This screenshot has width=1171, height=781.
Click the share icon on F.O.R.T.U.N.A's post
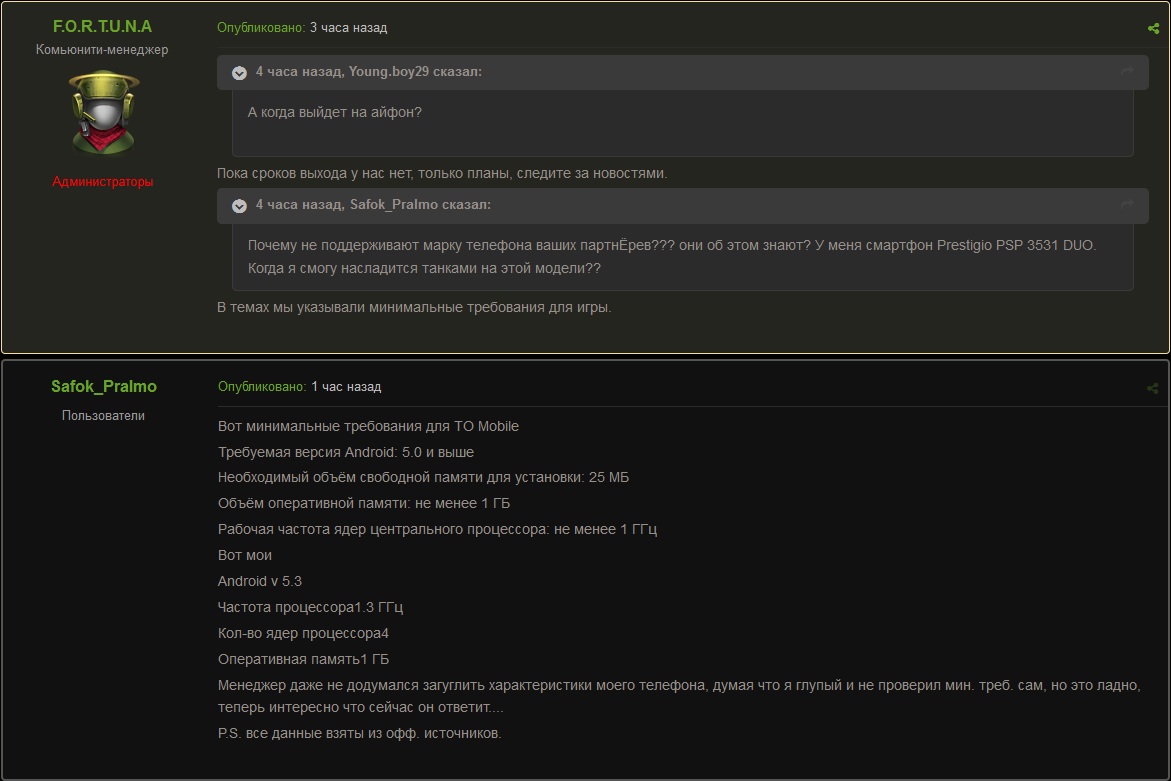coord(1153,29)
